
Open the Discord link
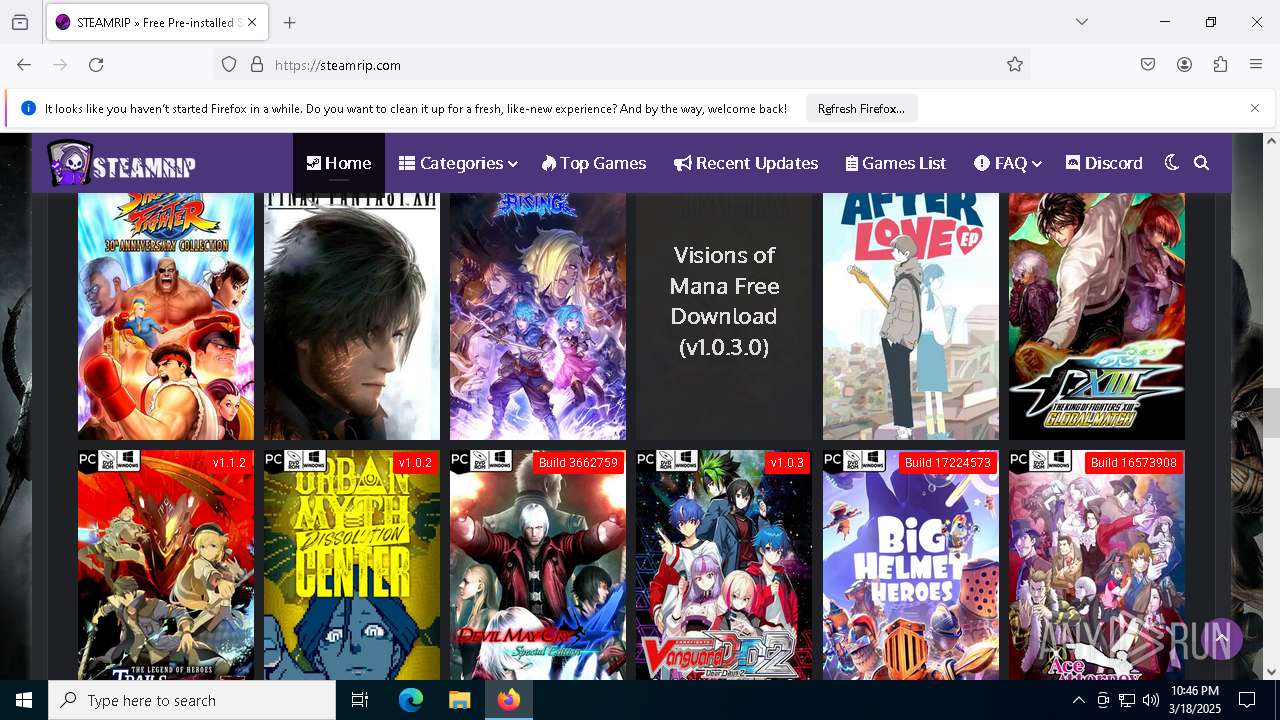pos(1104,163)
